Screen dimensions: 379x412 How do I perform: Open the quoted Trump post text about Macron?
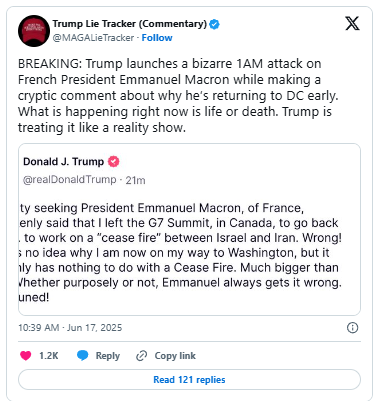click(x=180, y=252)
